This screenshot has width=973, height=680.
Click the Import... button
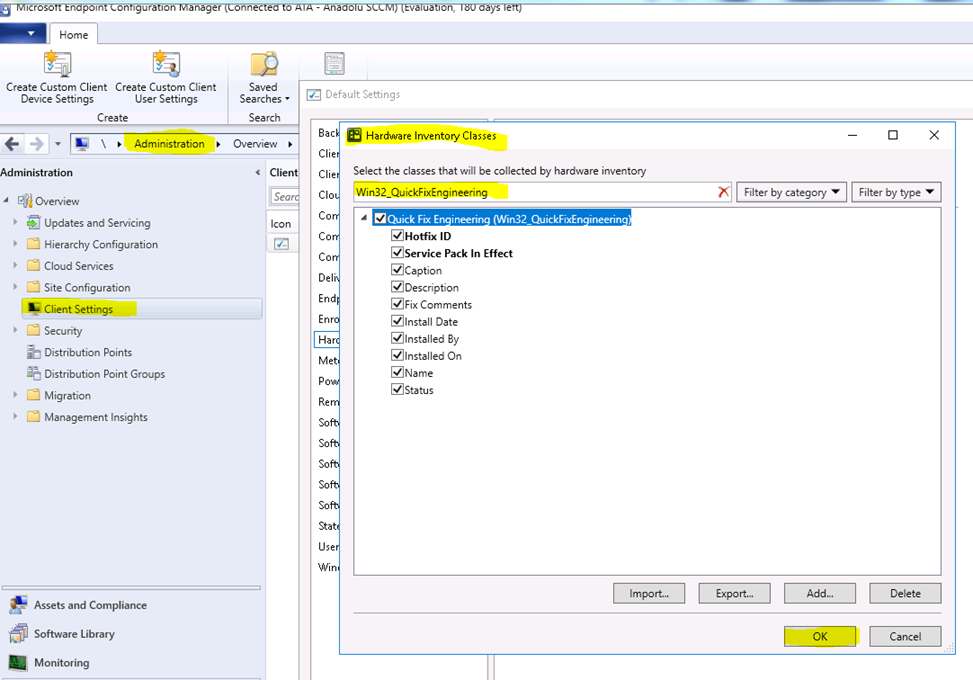click(x=649, y=593)
